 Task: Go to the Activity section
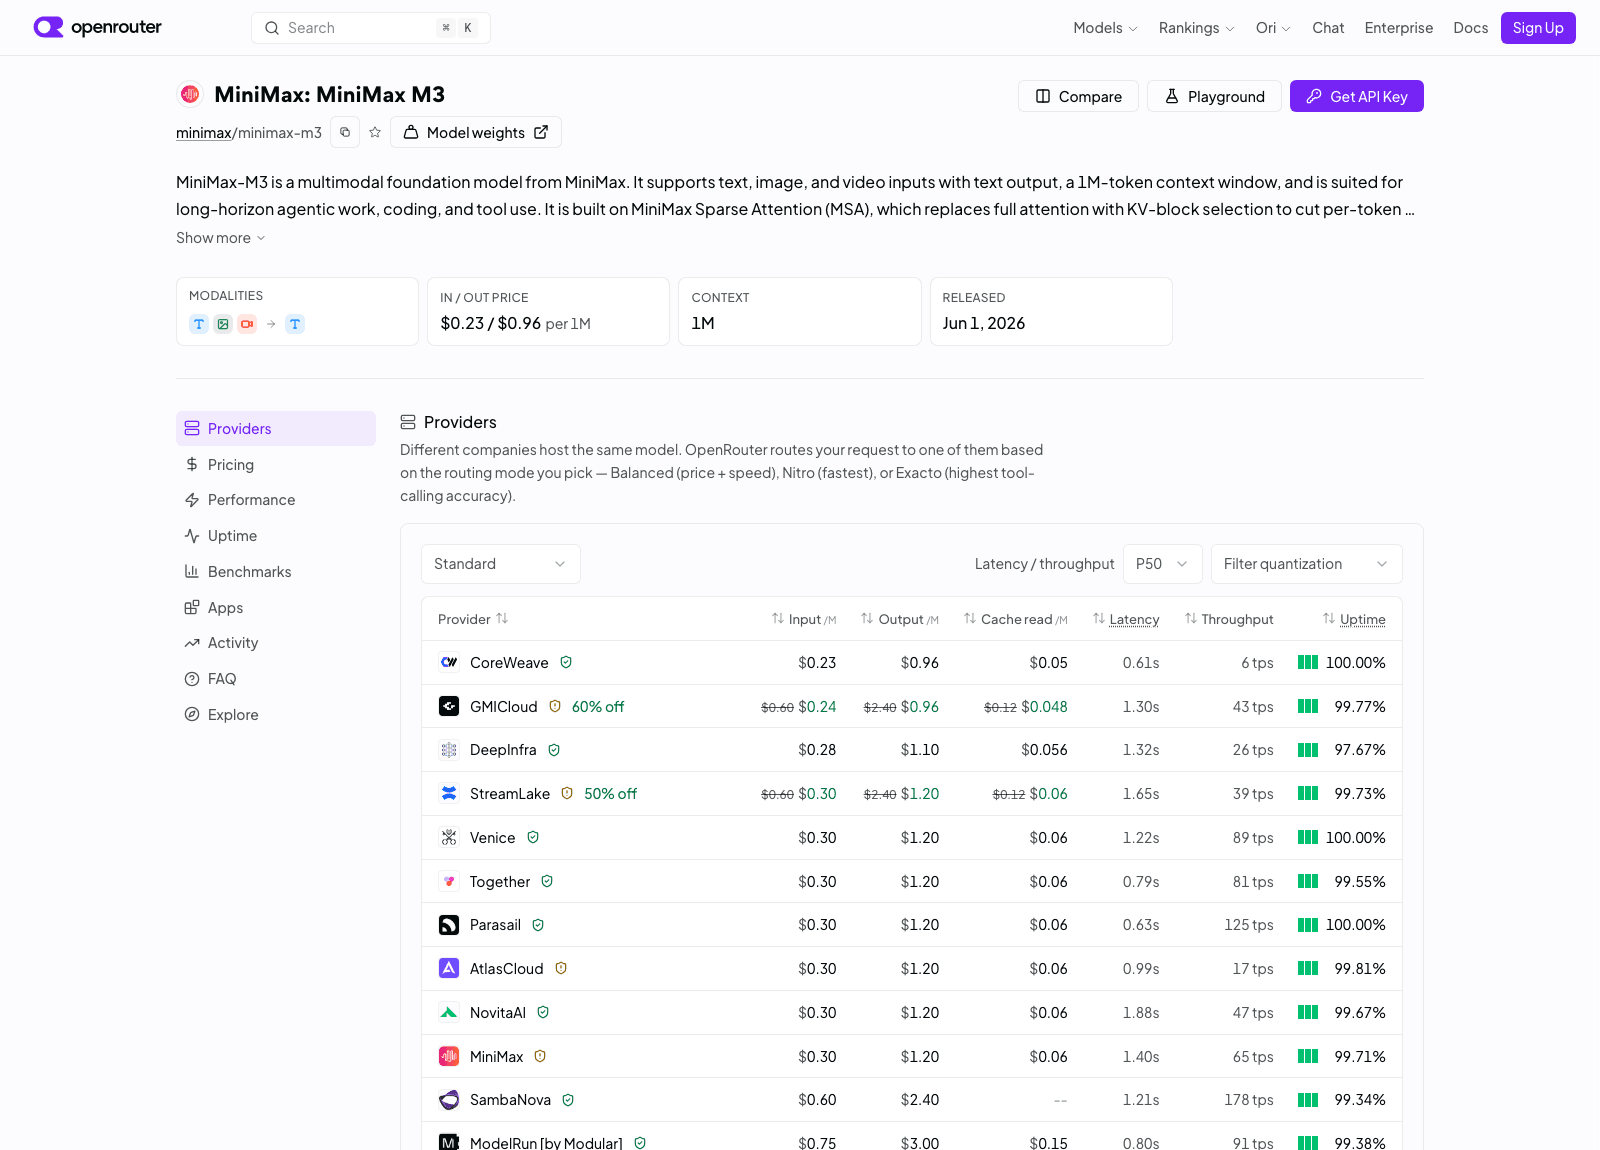tap(276, 643)
